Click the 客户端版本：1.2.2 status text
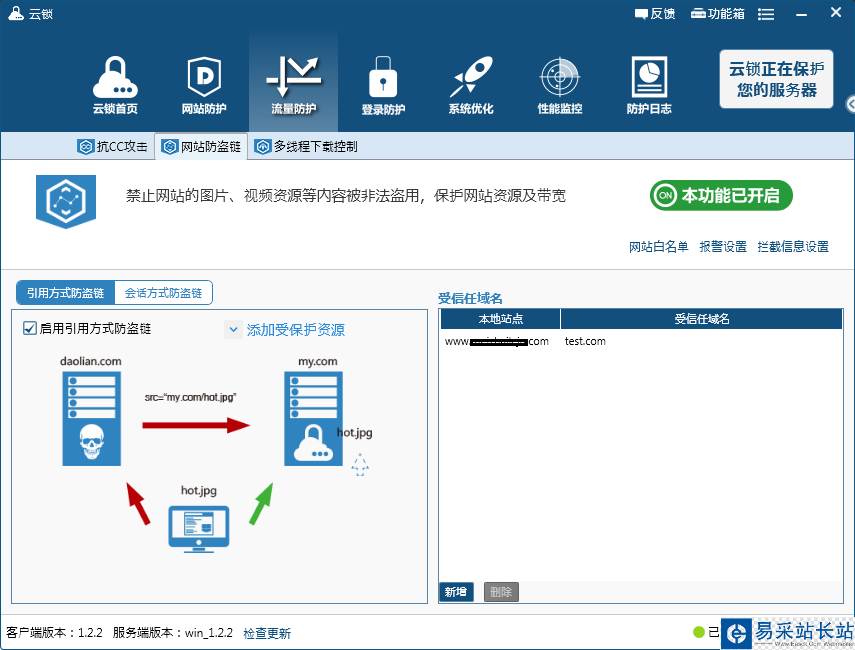 [x=55, y=633]
